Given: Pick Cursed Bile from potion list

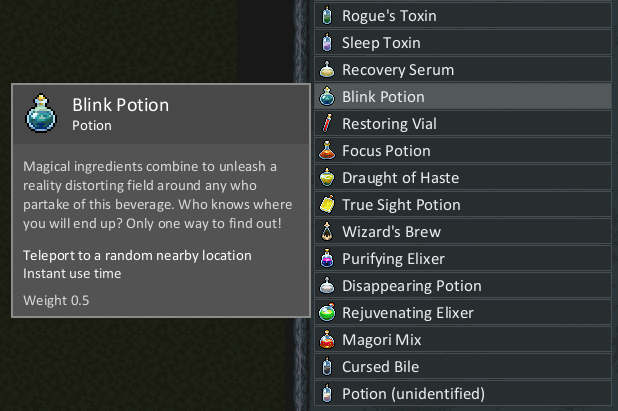Looking at the screenshot, I should (x=463, y=367).
